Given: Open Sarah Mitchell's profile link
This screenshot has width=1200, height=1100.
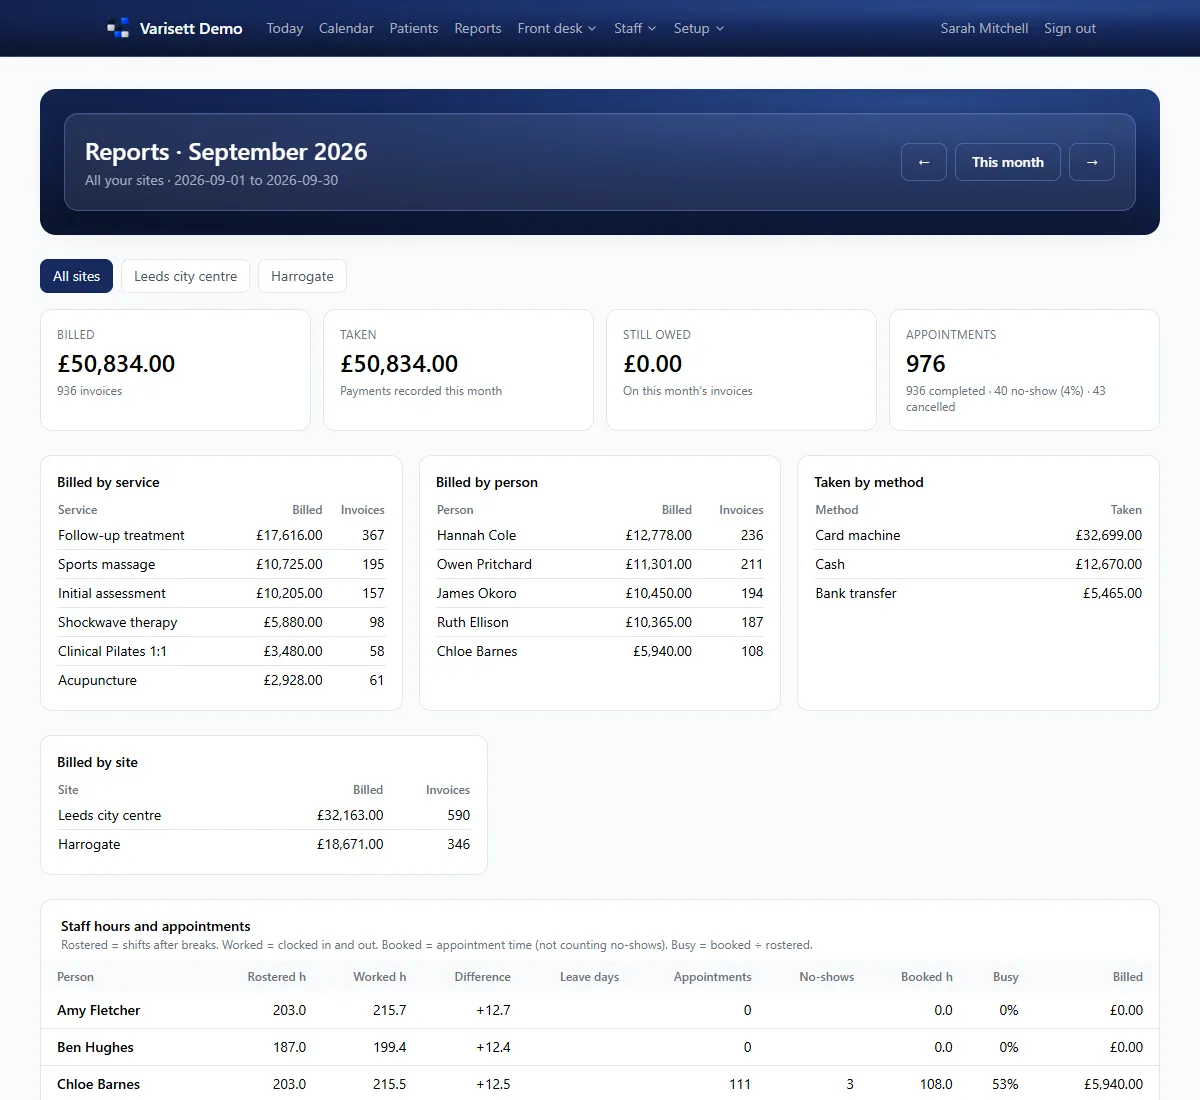Looking at the screenshot, I should 984,28.
